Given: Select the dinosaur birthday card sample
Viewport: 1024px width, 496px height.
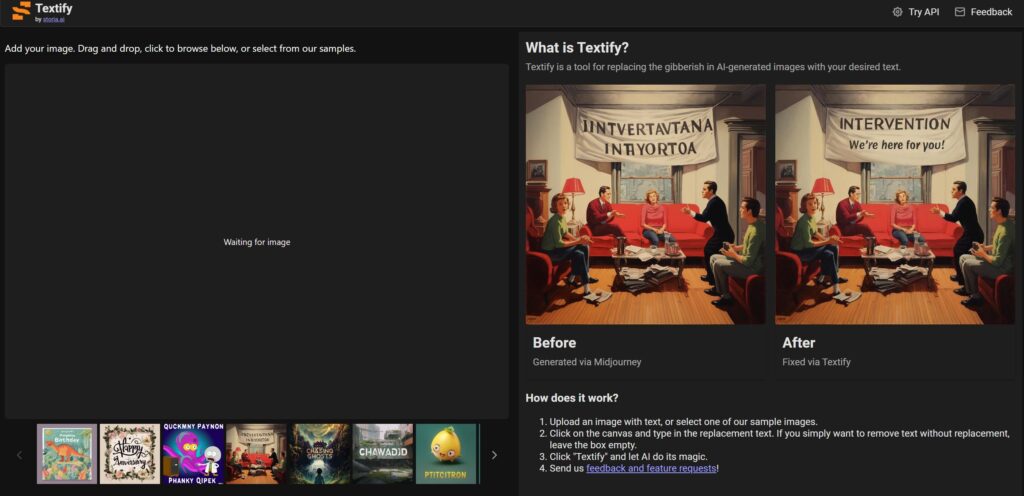Looking at the screenshot, I should click(67, 454).
